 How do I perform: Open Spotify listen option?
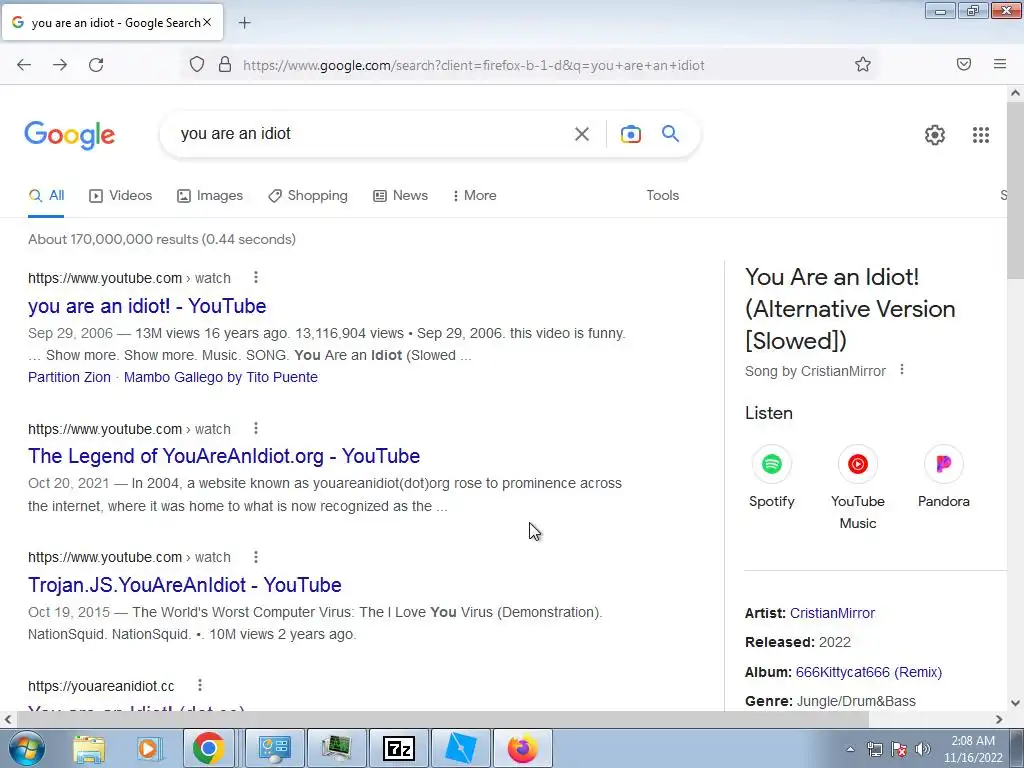point(771,477)
